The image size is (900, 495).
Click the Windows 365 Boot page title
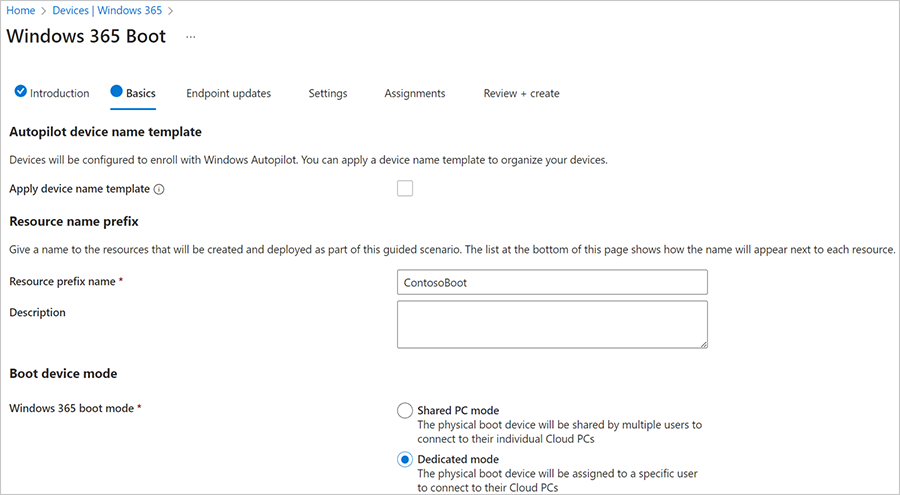click(x=86, y=36)
